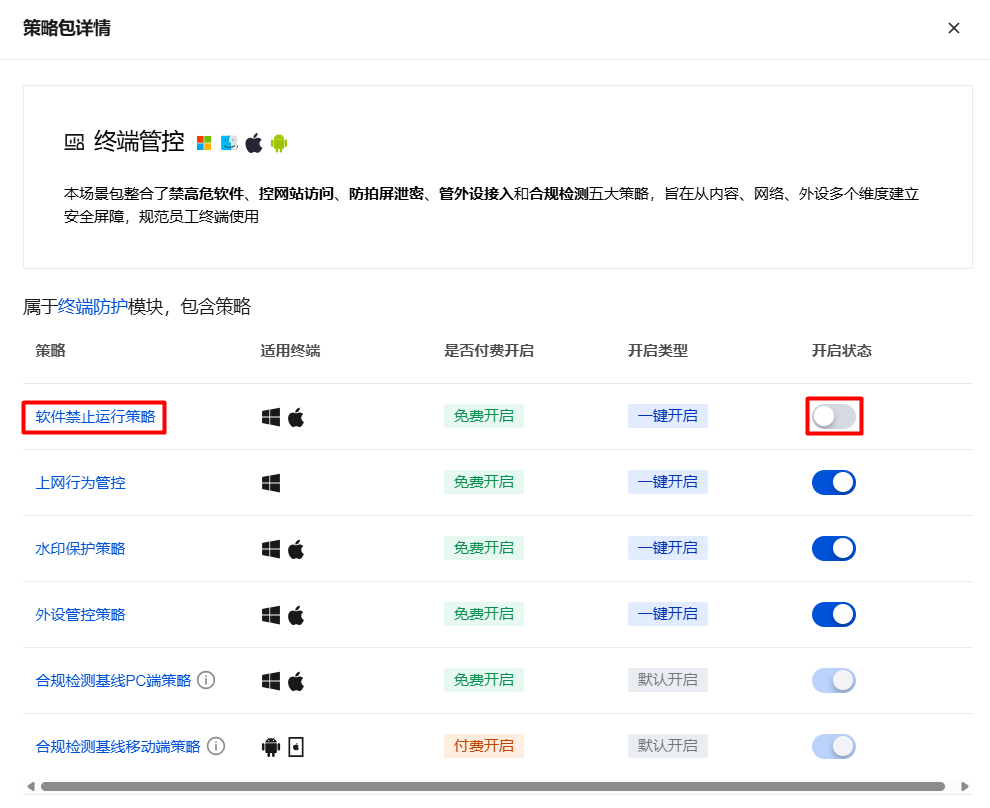
Task: Click the horizontal scrollbar right arrow
Action: 964,786
